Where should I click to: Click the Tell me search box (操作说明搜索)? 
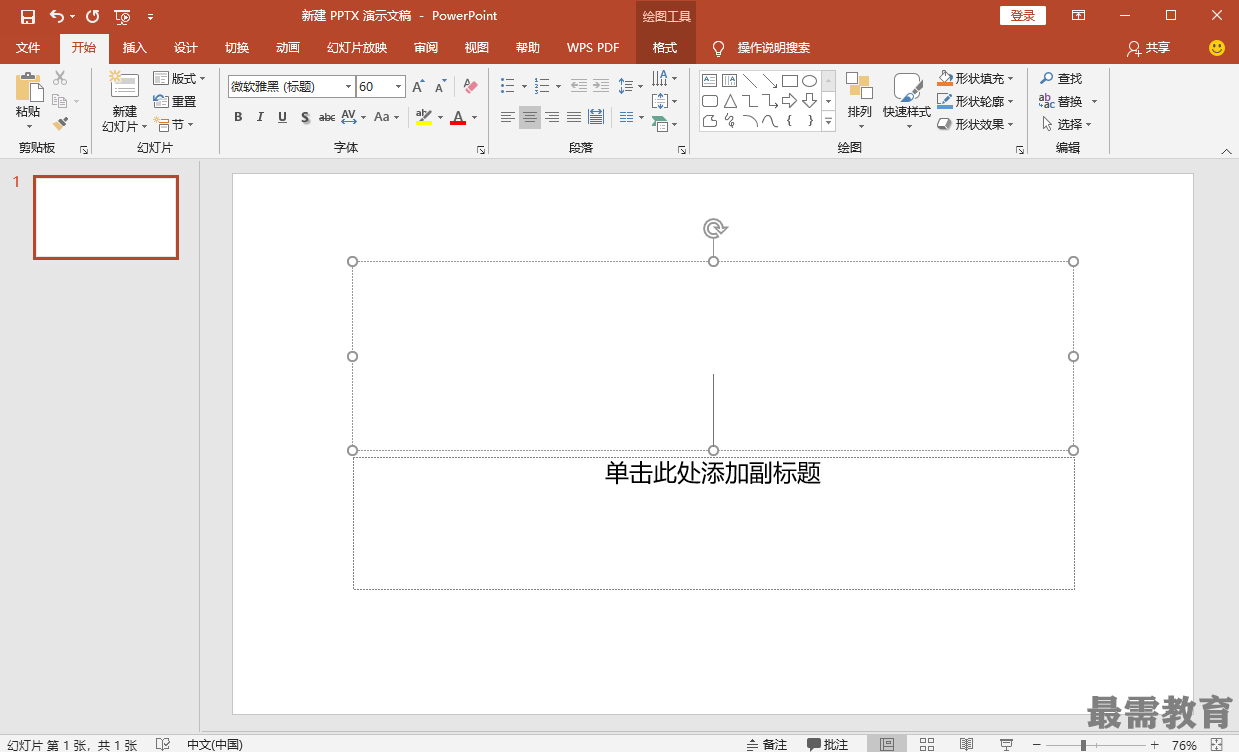[x=774, y=48]
